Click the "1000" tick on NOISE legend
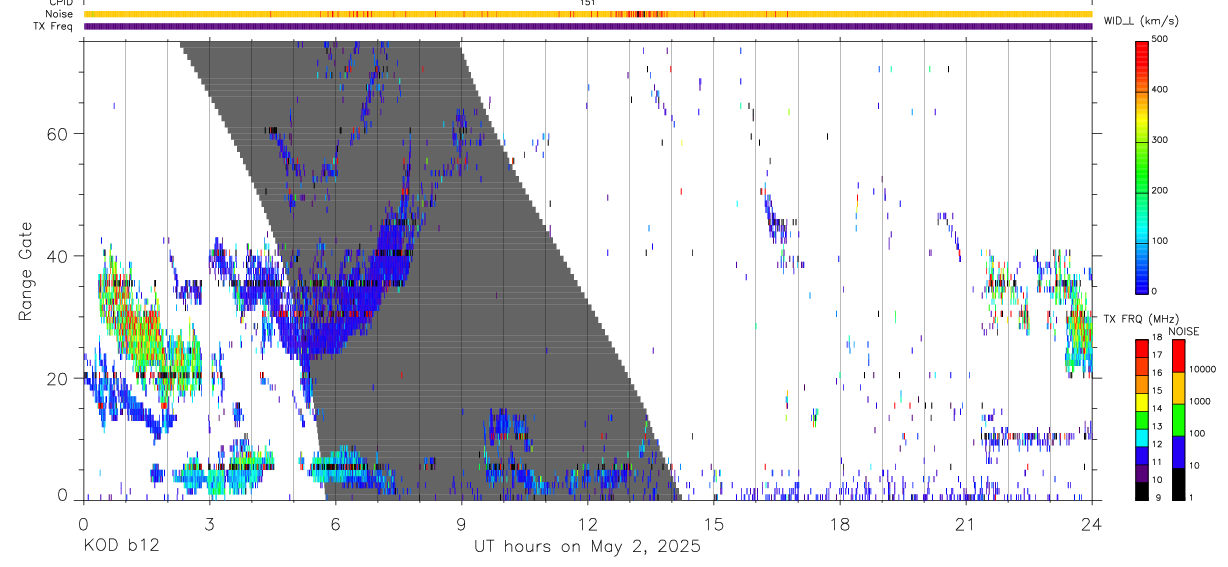The image size is (1228, 567). (x=1199, y=401)
